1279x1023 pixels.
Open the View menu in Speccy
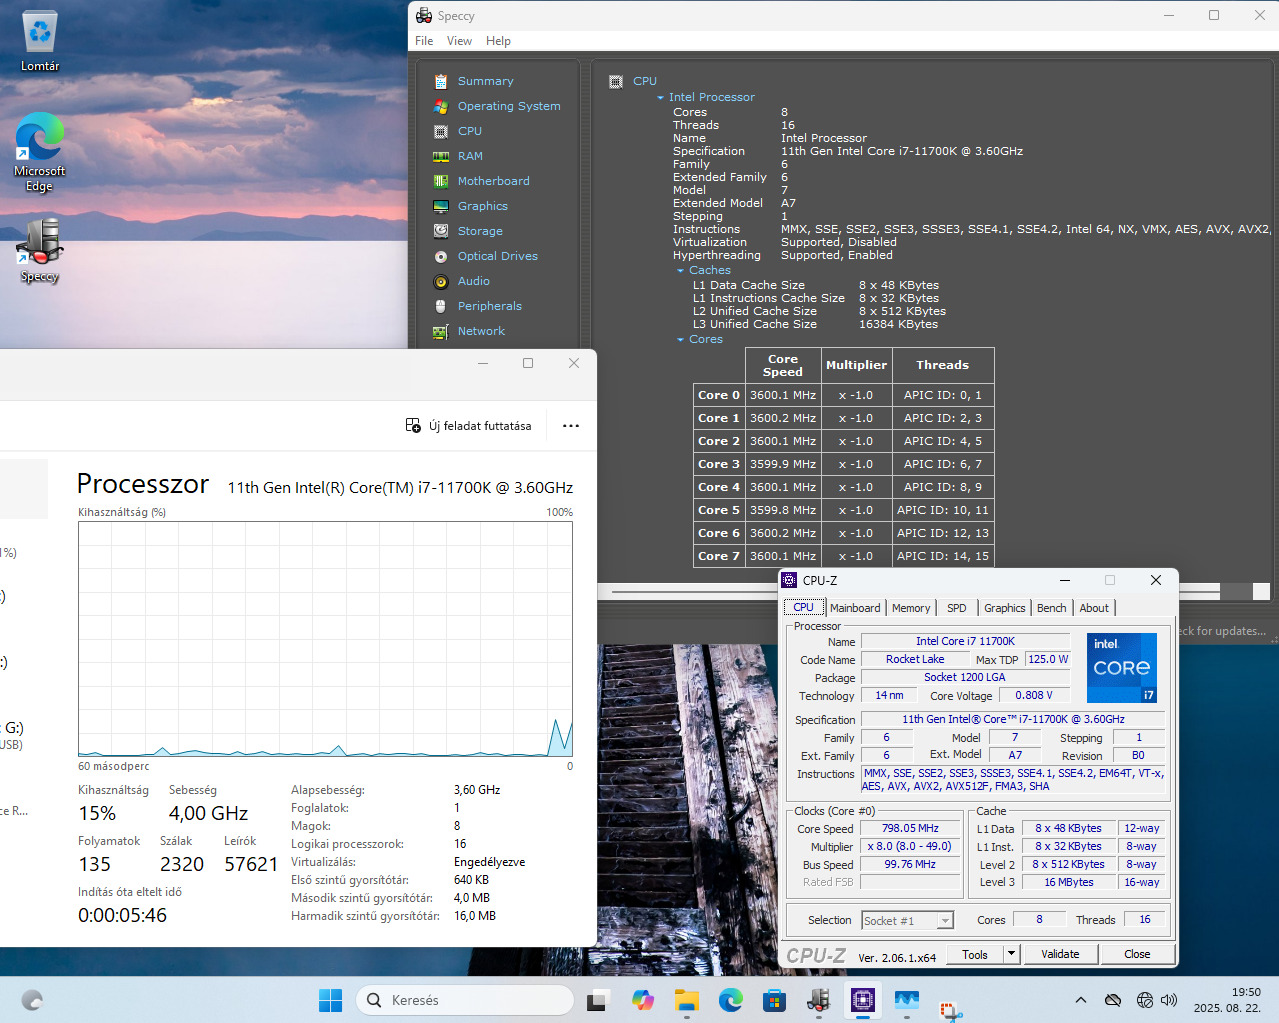point(459,41)
